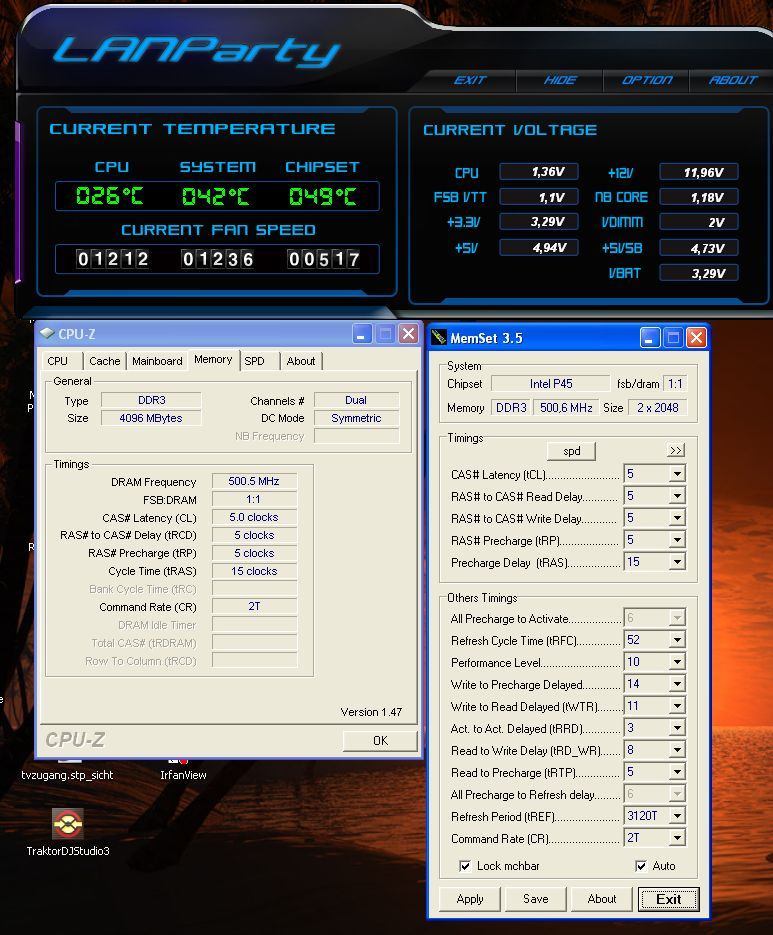Click the Apply button in MemSet
Viewport: 773px width, 935px height.
469,899
